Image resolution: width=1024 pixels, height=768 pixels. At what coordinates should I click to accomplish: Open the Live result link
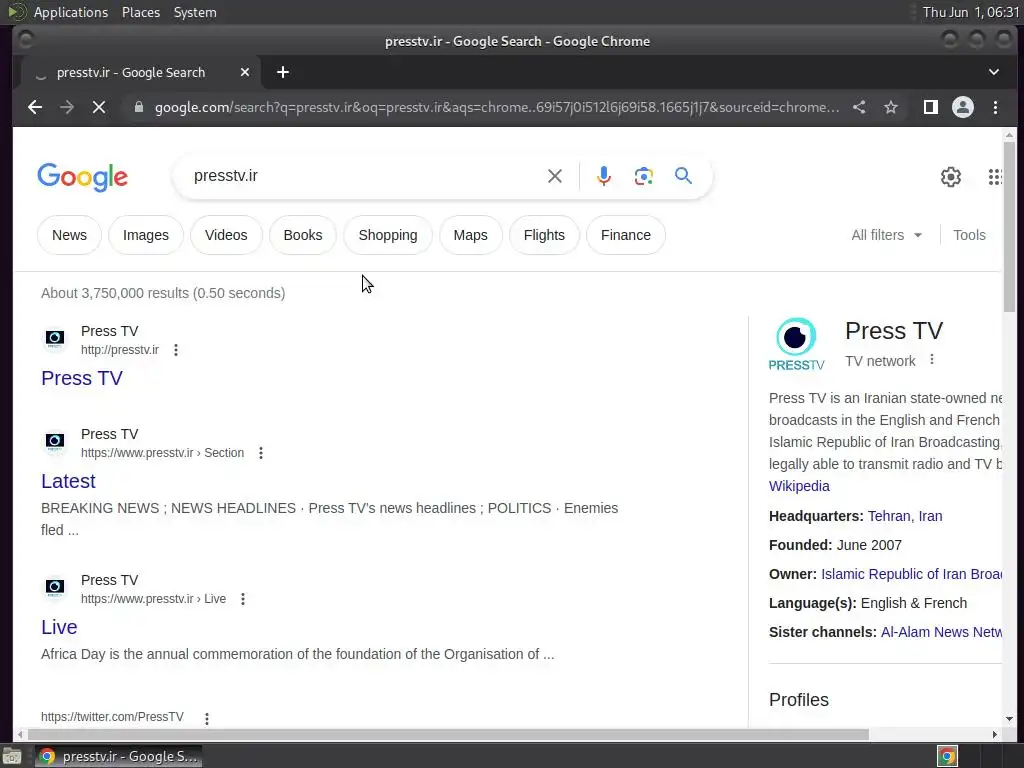(59, 627)
